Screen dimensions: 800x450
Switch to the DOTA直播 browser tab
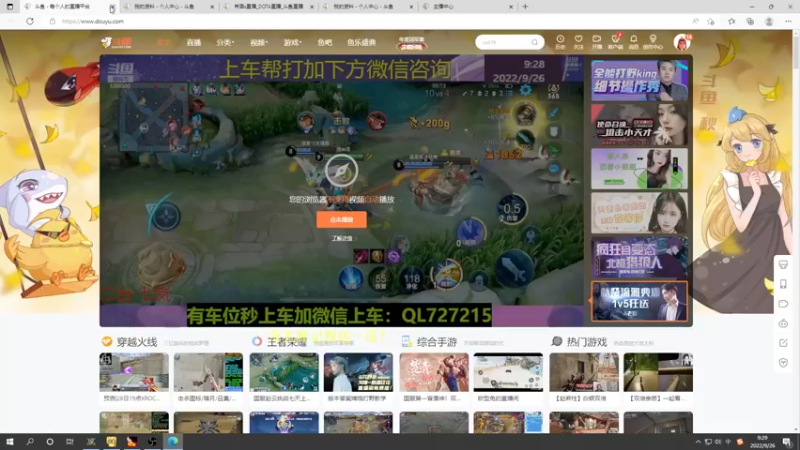(x=269, y=7)
